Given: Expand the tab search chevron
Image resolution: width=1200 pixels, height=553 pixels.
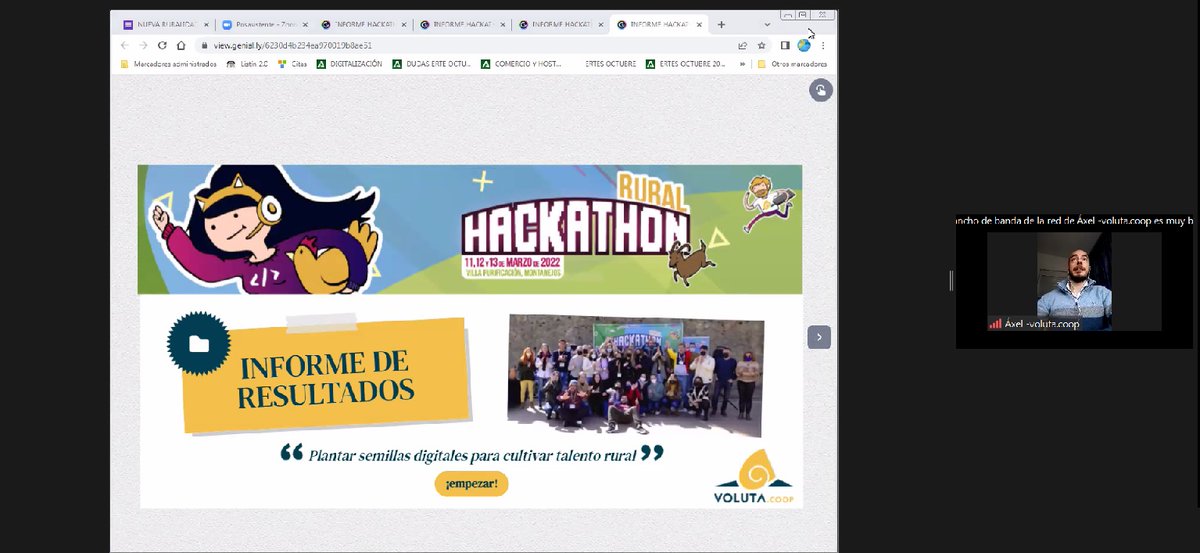Looking at the screenshot, I should (x=767, y=24).
